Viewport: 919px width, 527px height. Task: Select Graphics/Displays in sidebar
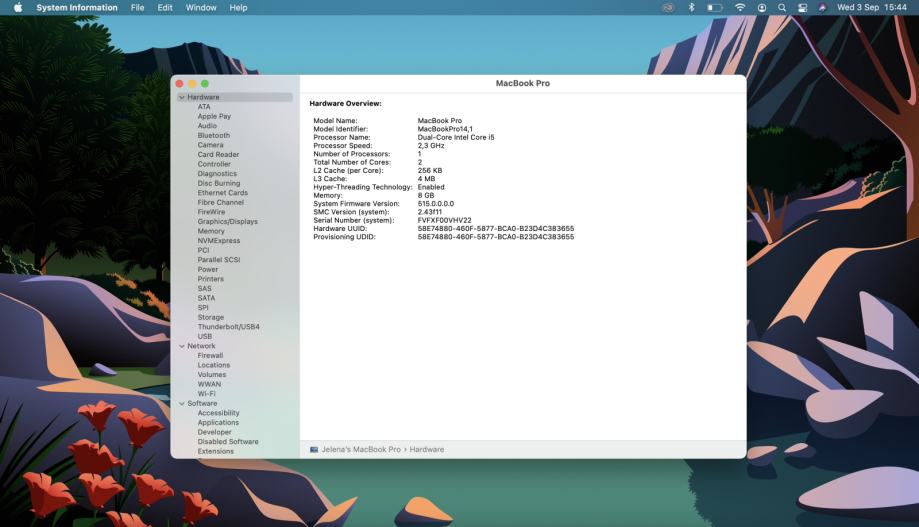click(x=227, y=222)
